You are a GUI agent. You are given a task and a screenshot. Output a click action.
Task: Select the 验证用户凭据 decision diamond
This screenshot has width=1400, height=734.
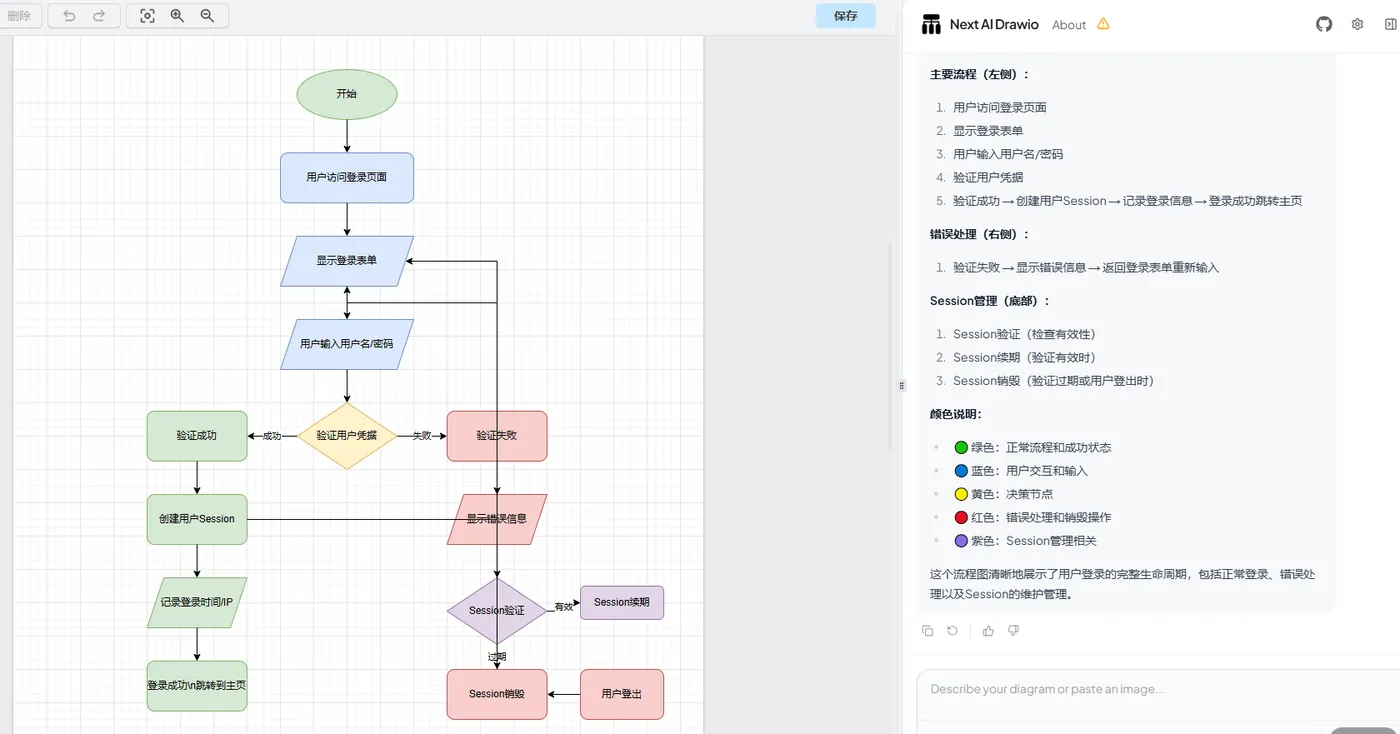[x=347, y=436]
